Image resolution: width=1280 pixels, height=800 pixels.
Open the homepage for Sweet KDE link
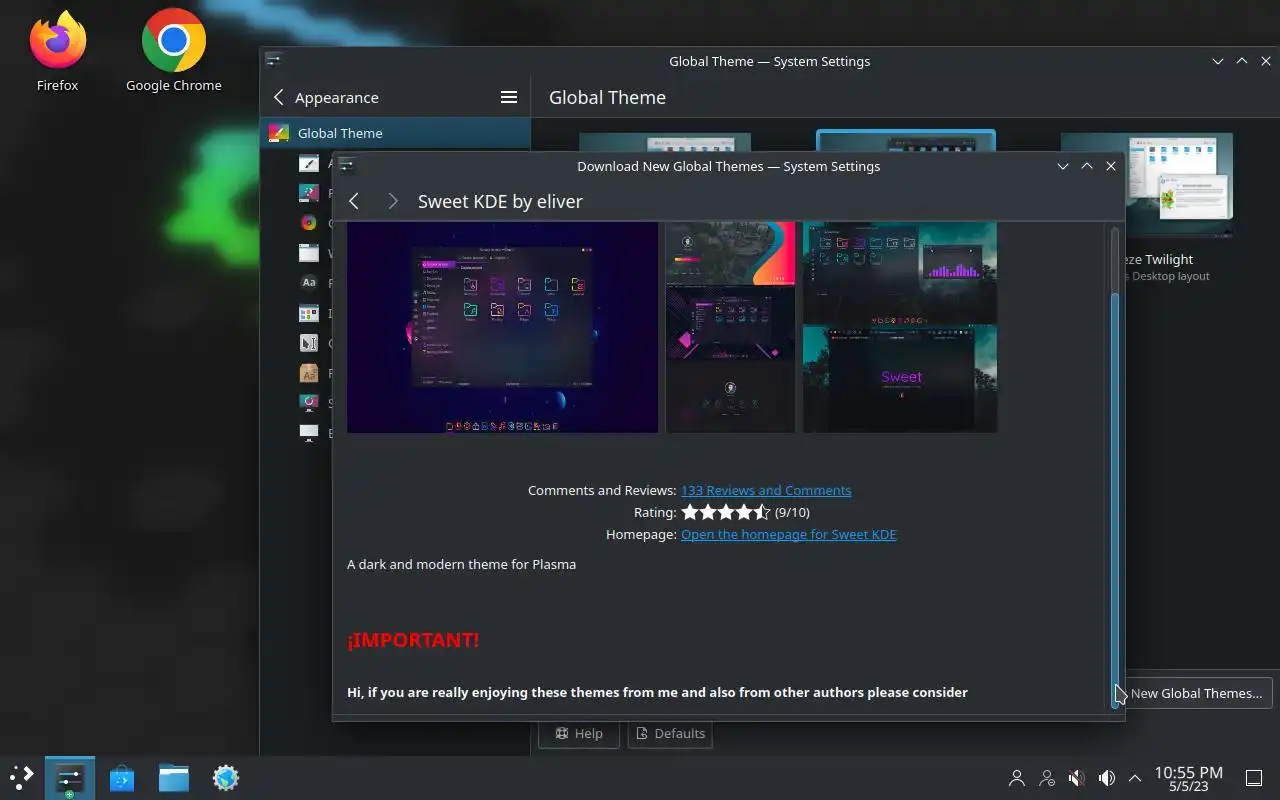pos(788,534)
